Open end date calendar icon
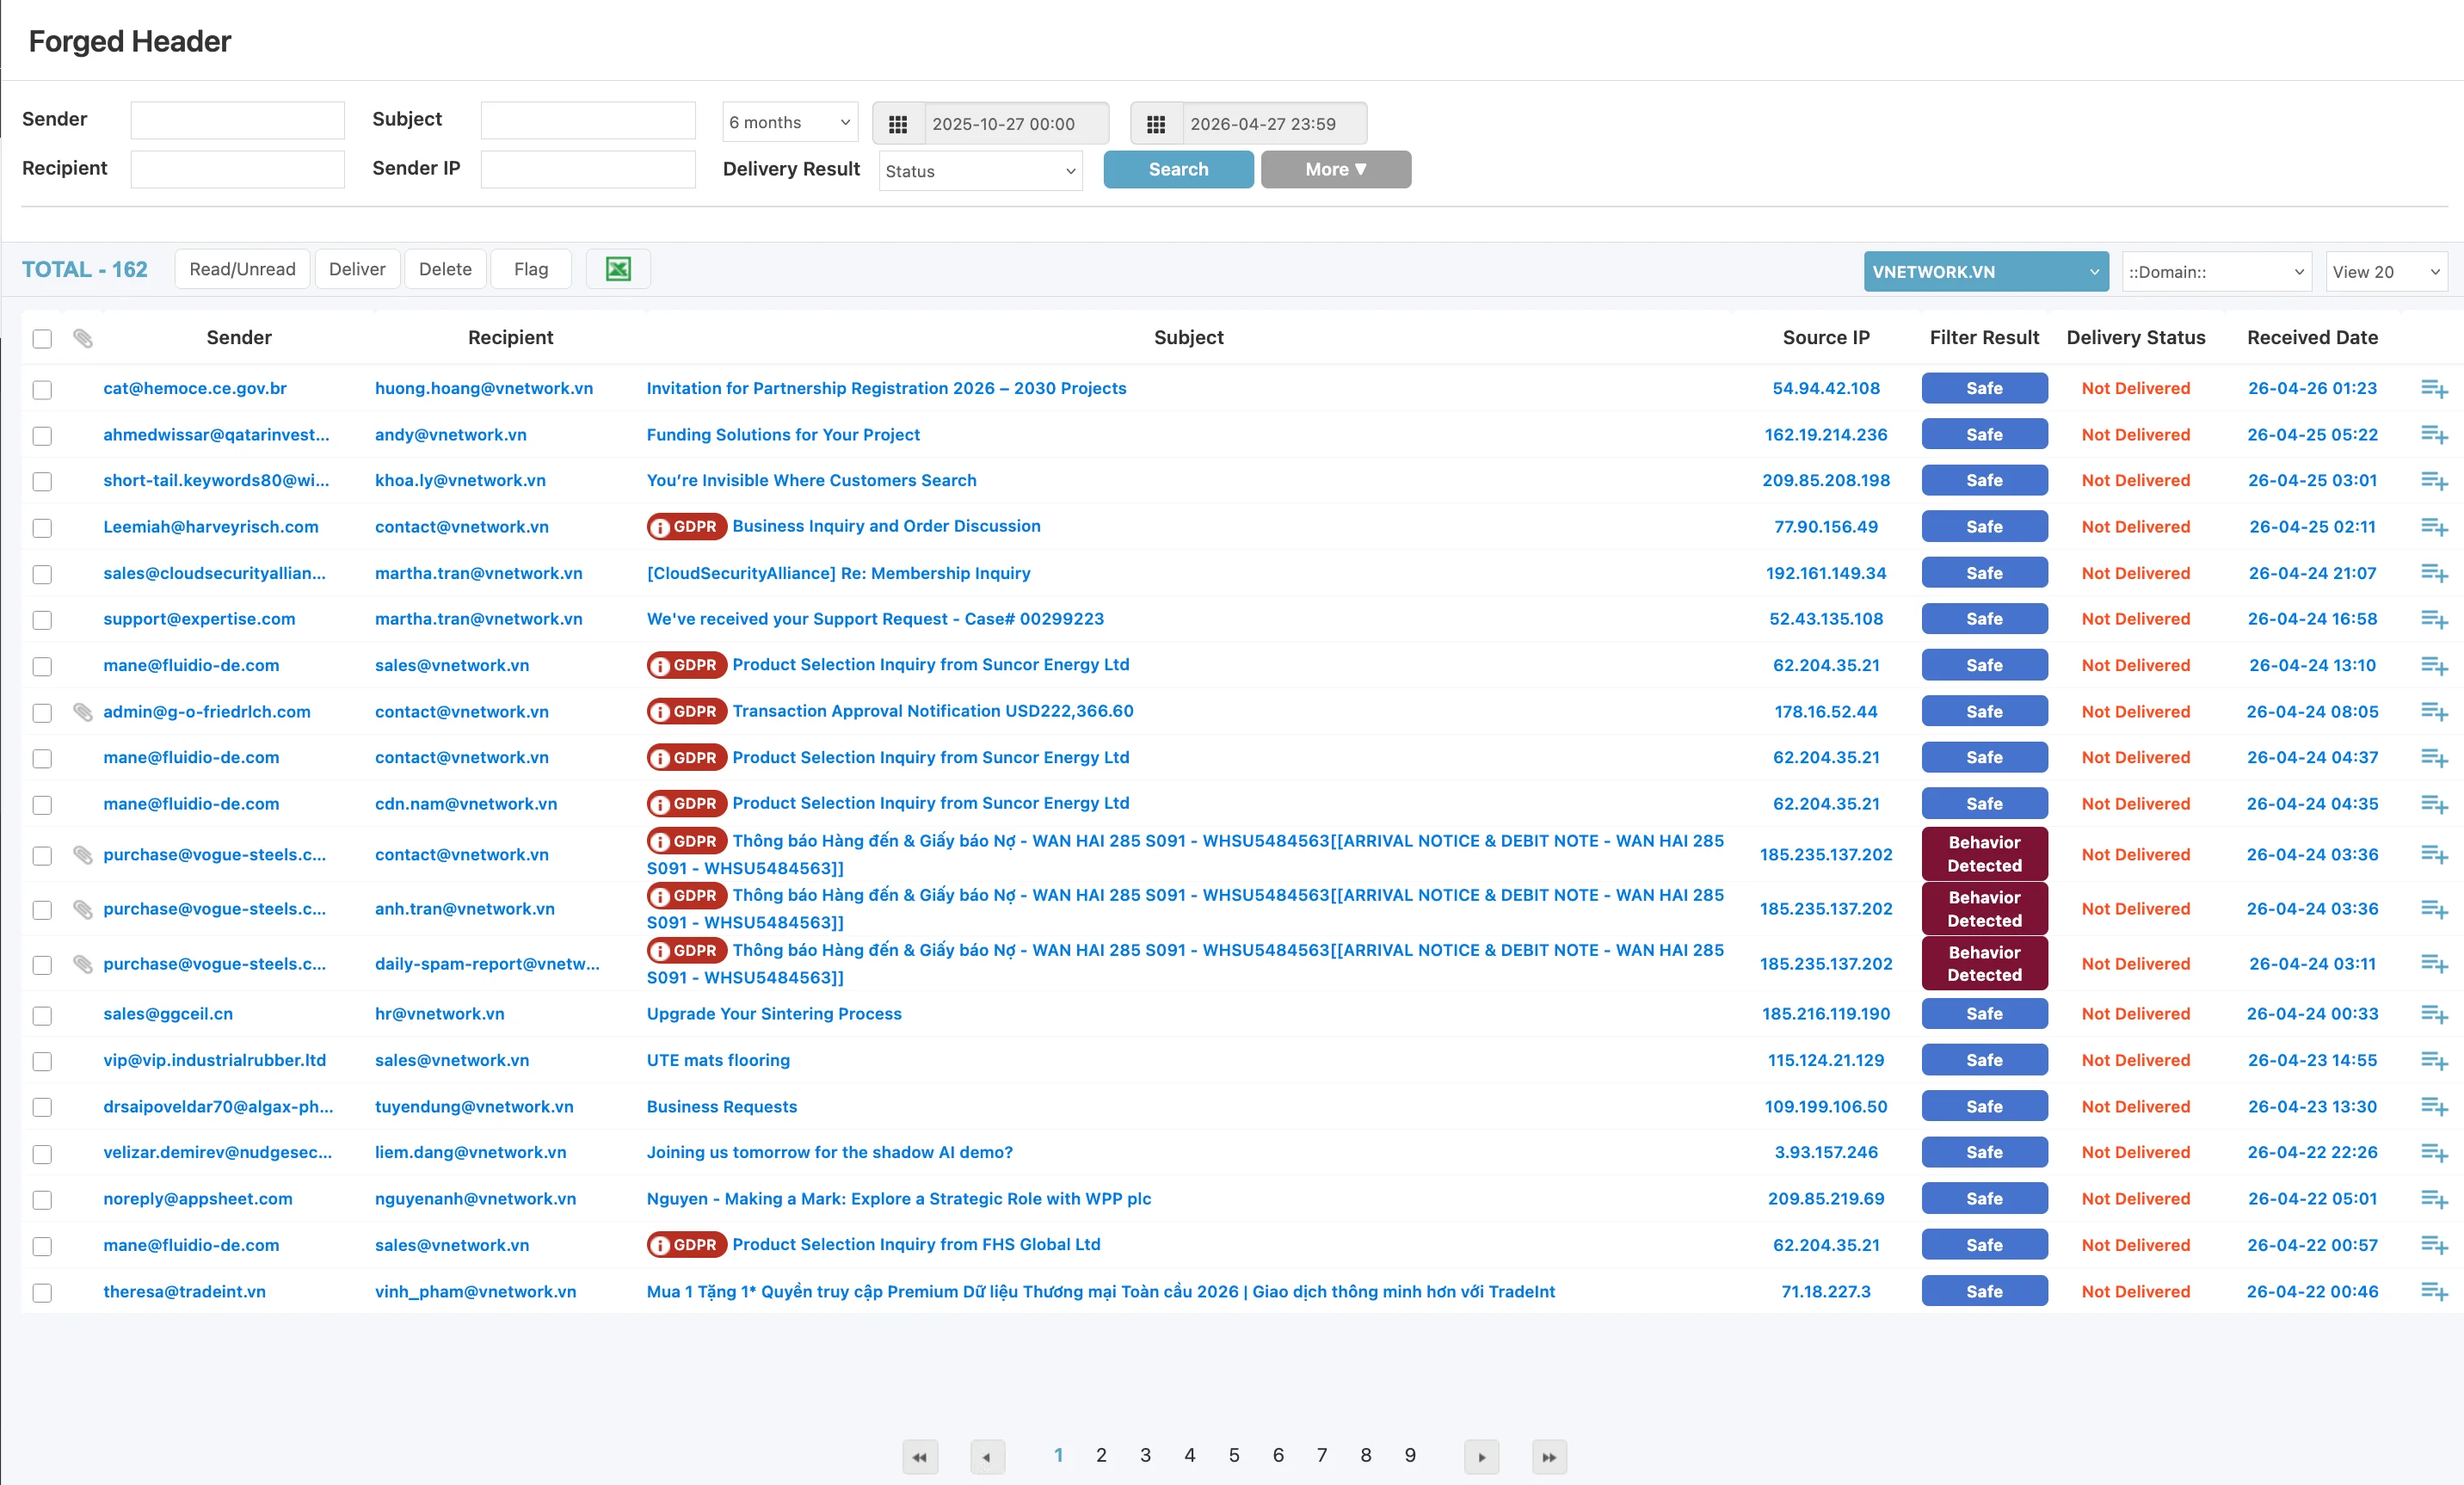This screenshot has width=2464, height=1485. (1156, 124)
